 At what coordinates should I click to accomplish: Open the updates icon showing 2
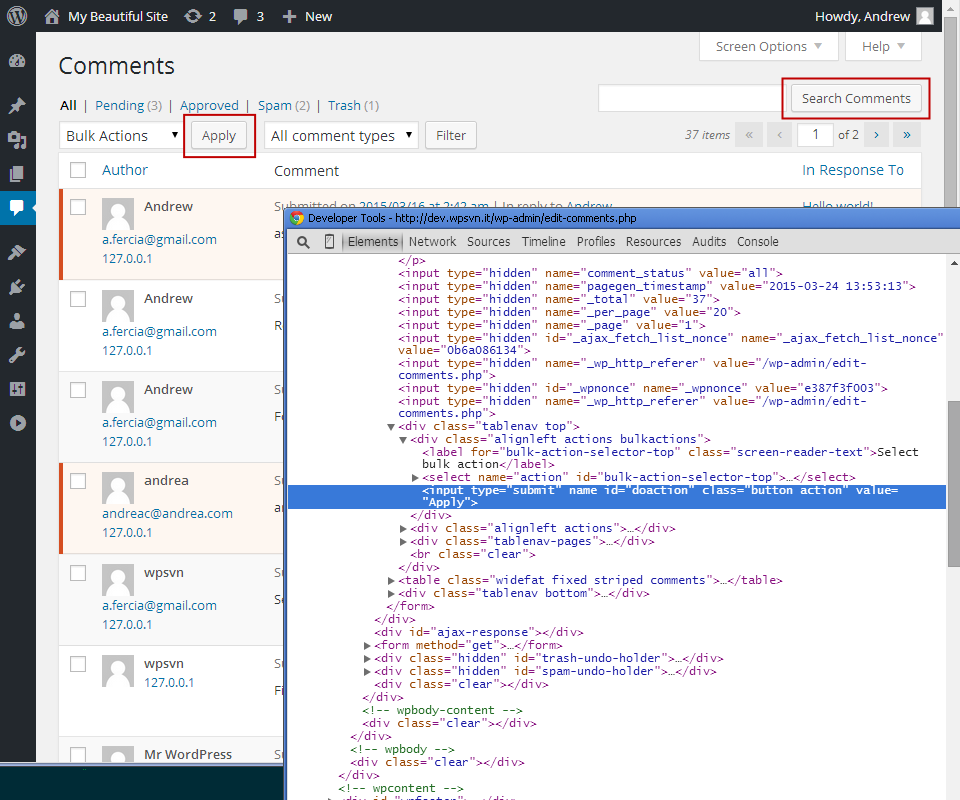click(193, 17)
